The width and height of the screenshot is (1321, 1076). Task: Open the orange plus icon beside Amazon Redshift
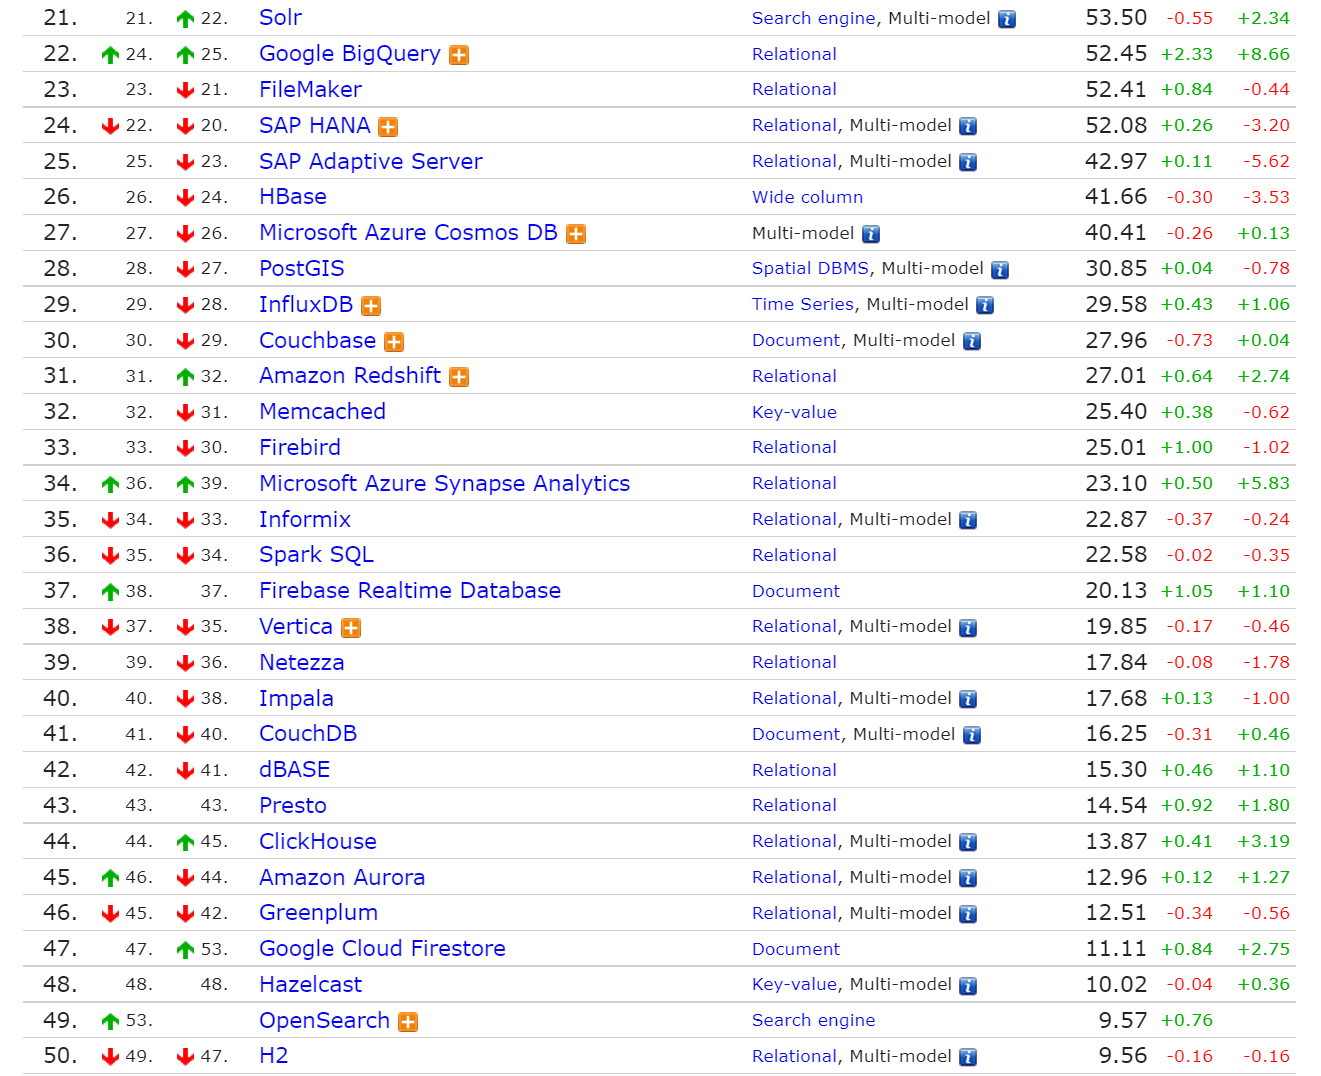click(x=459, y=377)
